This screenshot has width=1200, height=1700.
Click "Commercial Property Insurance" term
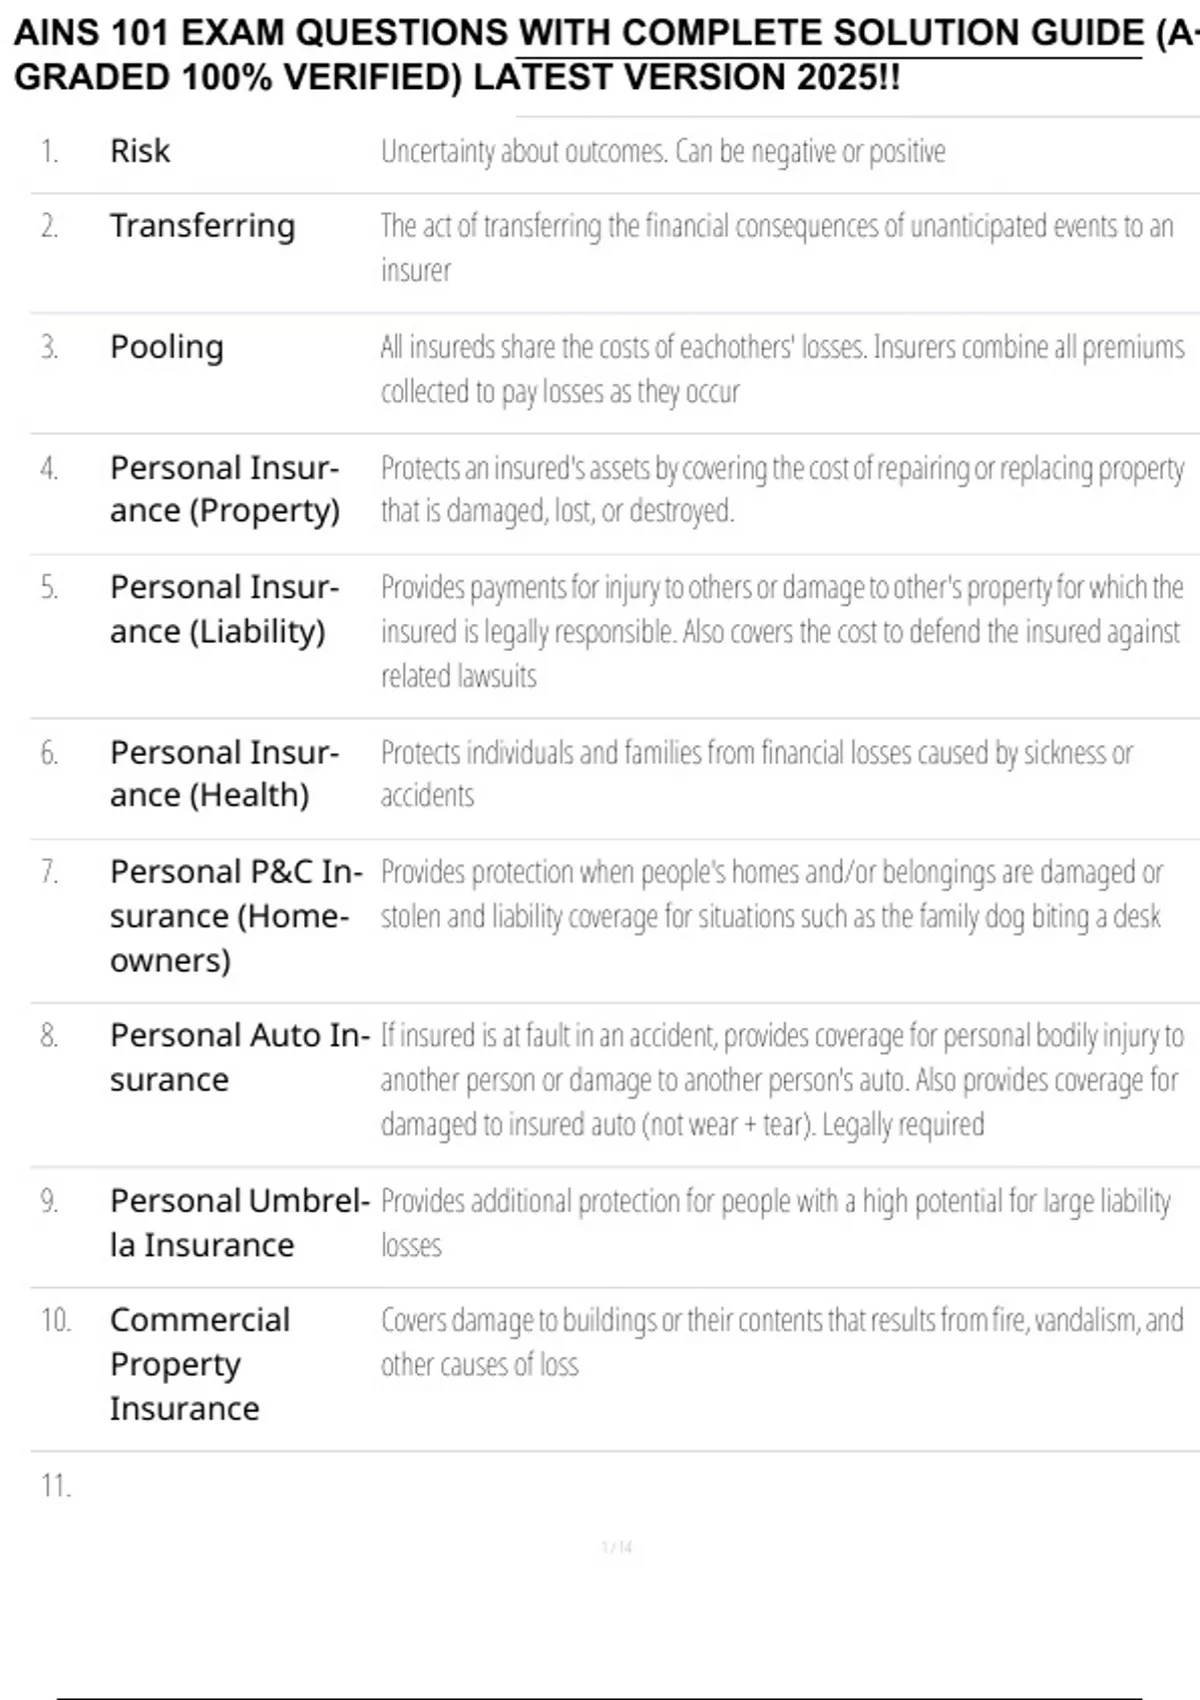[x=200, y=1364]
